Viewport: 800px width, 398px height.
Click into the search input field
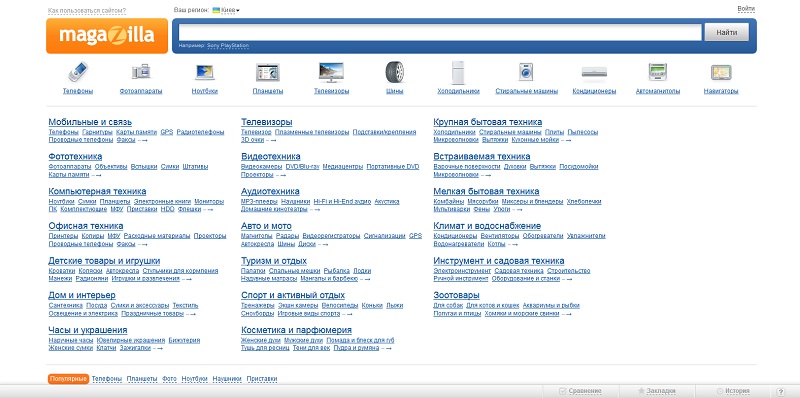[x=440, y=32]
